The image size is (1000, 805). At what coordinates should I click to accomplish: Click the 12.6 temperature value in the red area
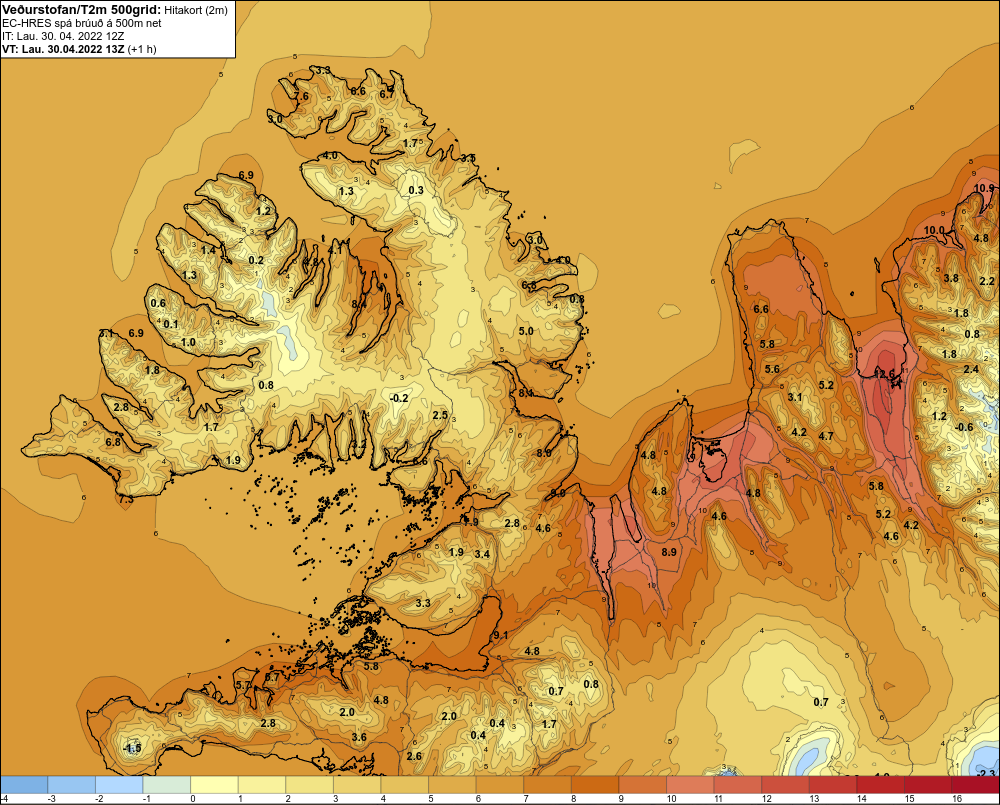[885, 374]
